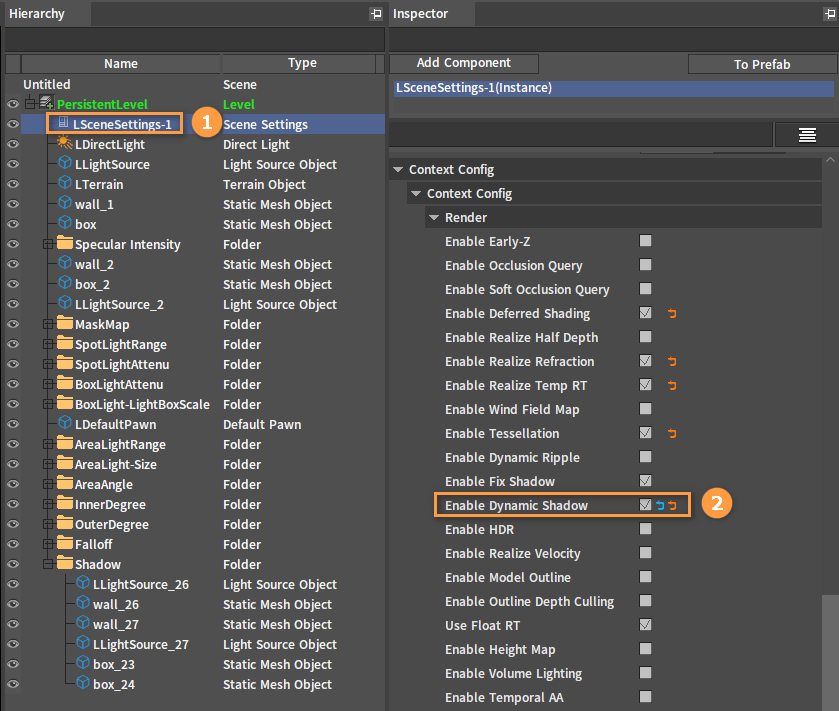839x711 pixels.
Task: Switch to the Inspector tab
Action: (431, 14)
